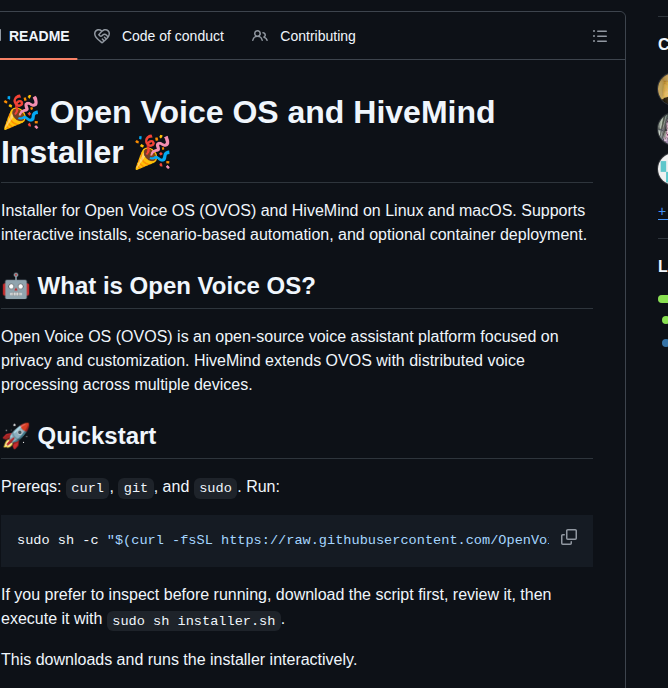Click the languages bar in the sidebar
Screen dimensions: 668x688
[663, 299]
